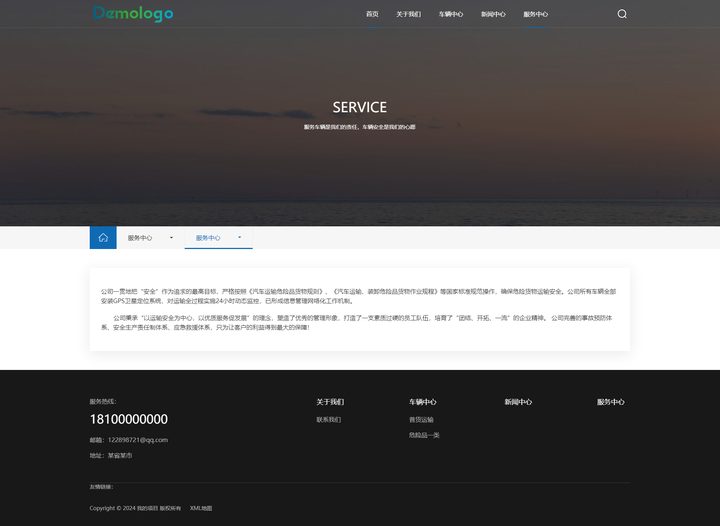Click the 服务热线 label in footer
This screenshot has height=526, width=720.
point(103,401)
